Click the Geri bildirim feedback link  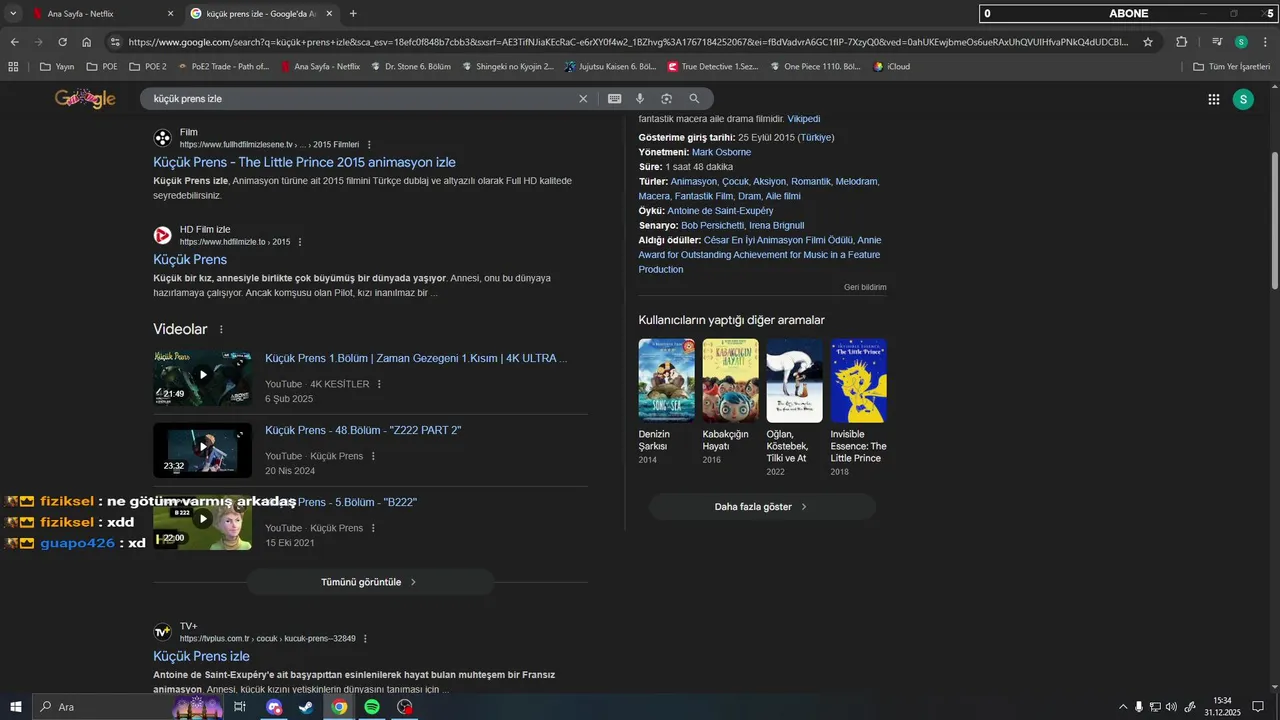[x=865, y=287]
